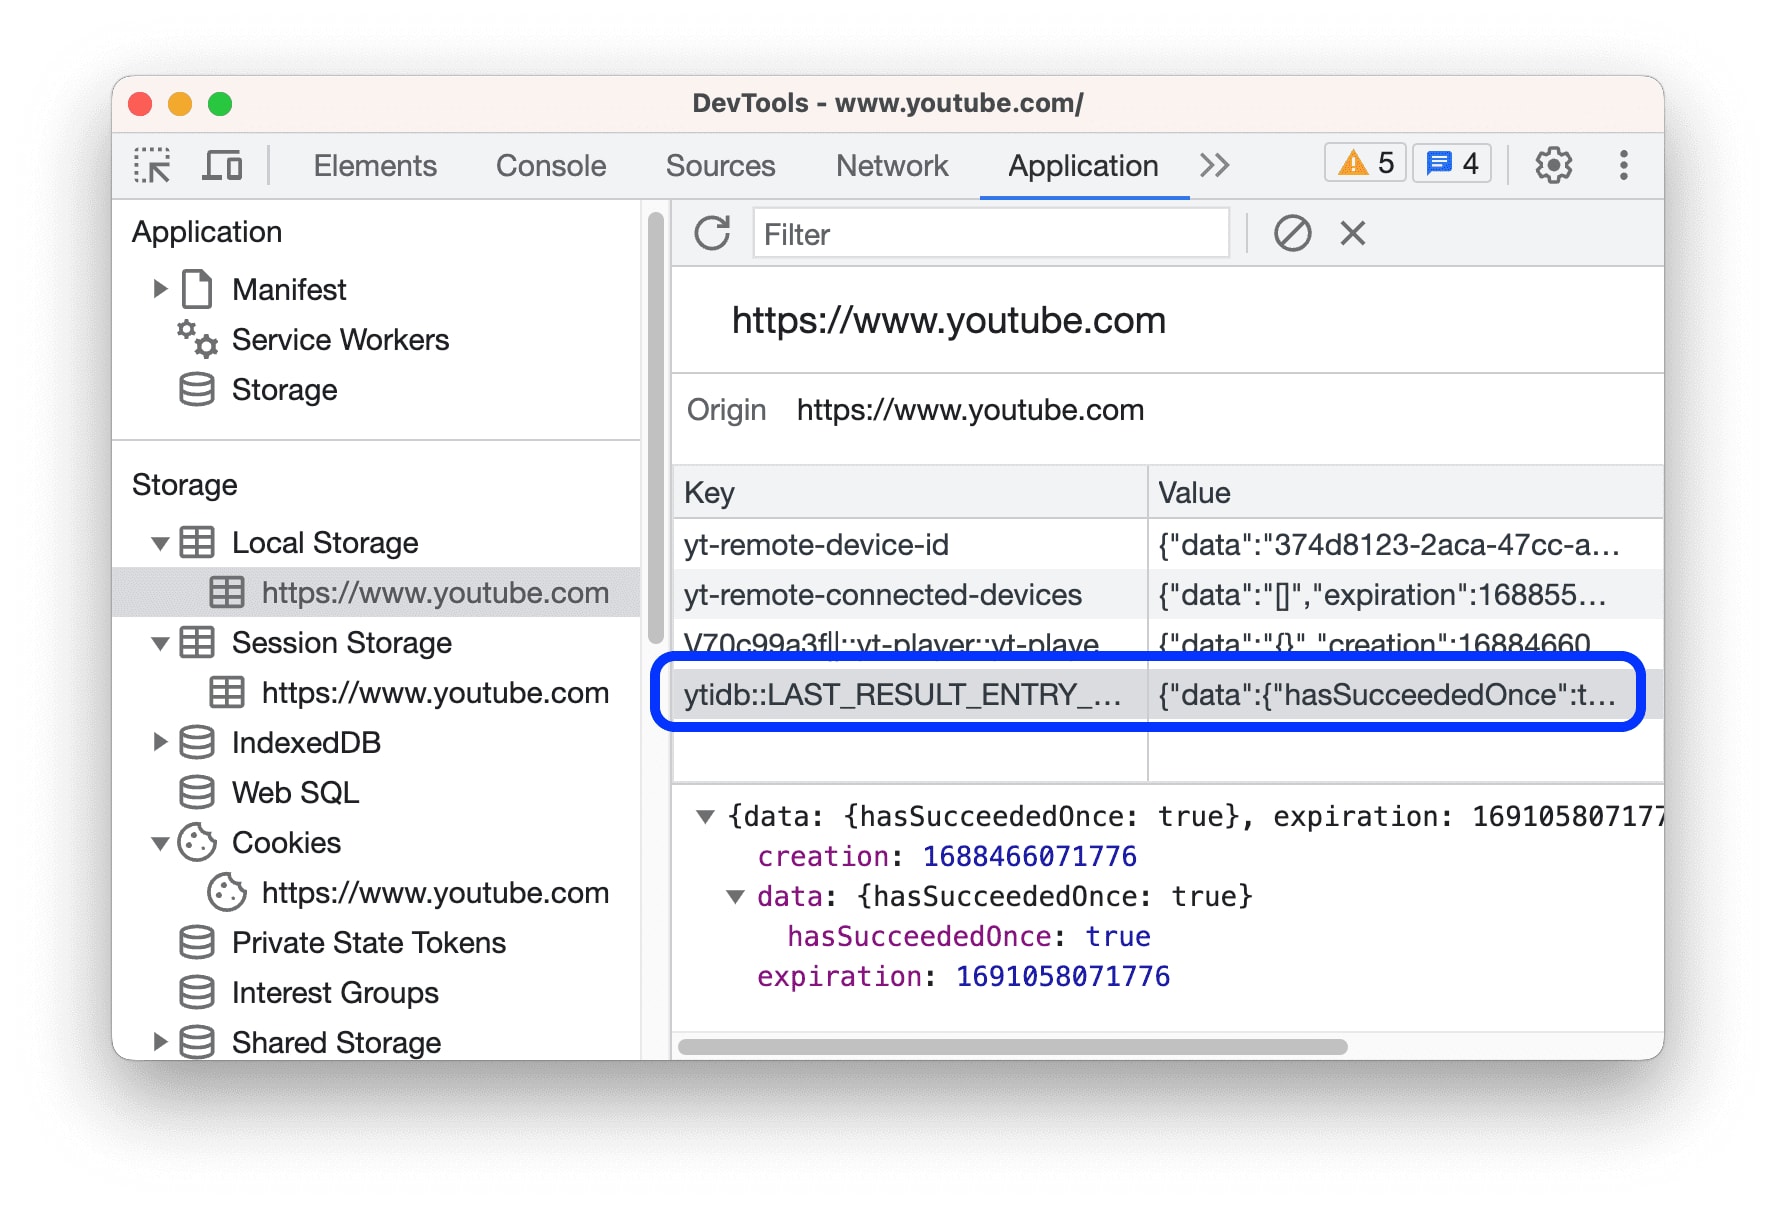Viewport: 1776px width, 1208px height.
Task: Click the Manifest document icon
Action: click(x=197, y=289)
